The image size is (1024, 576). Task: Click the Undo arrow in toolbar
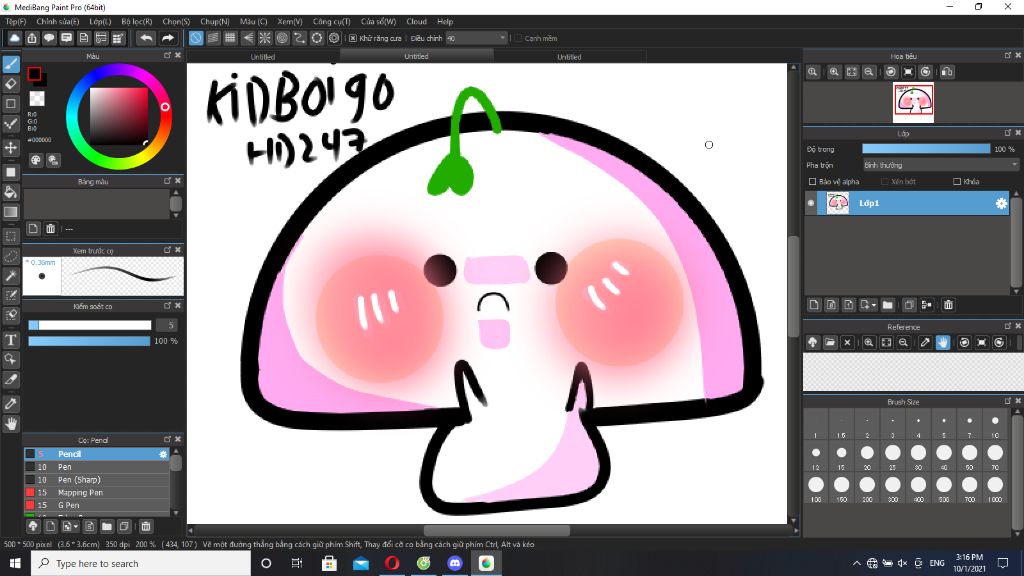[146, 38]
